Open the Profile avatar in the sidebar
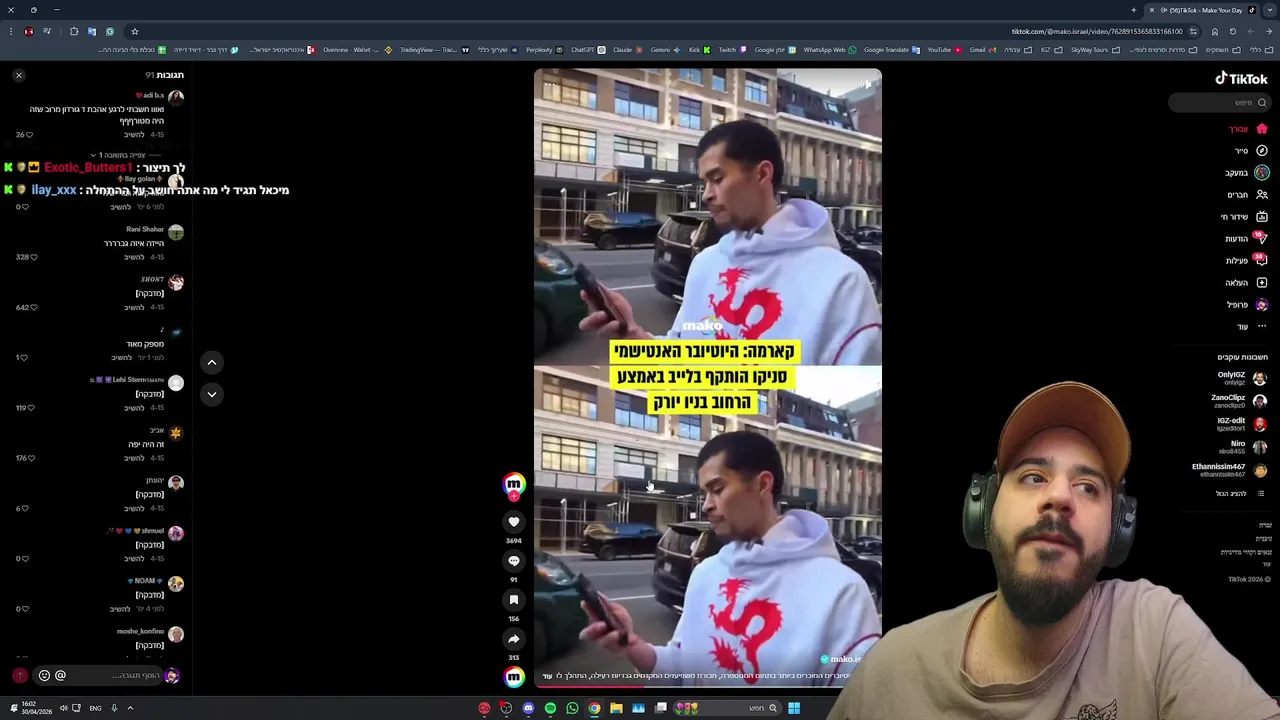The width and height of the screenshot is (1280, 720). point(1262,305)
